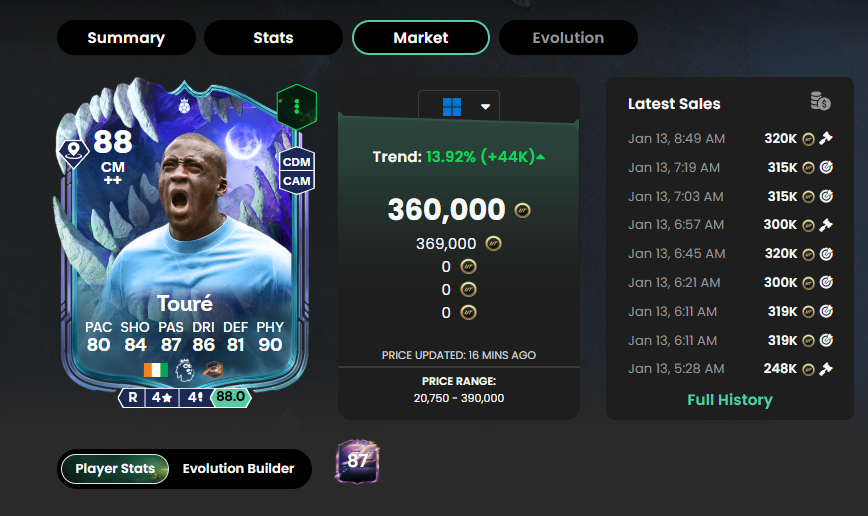Click the Premier League logo on the card
This screenshot has height=516, width=868.
[x=185, y=370]
